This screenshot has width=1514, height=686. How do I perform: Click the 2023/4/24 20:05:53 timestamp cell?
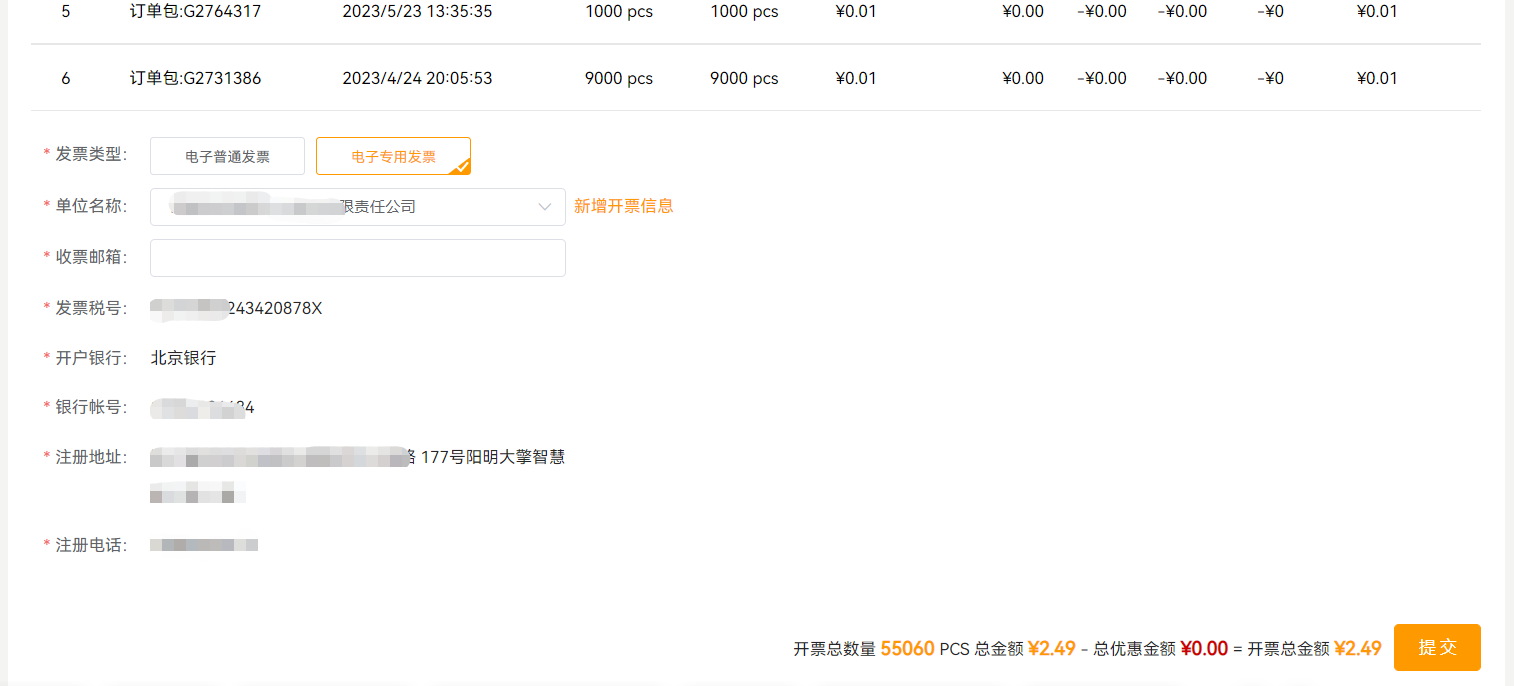[417, 78]
